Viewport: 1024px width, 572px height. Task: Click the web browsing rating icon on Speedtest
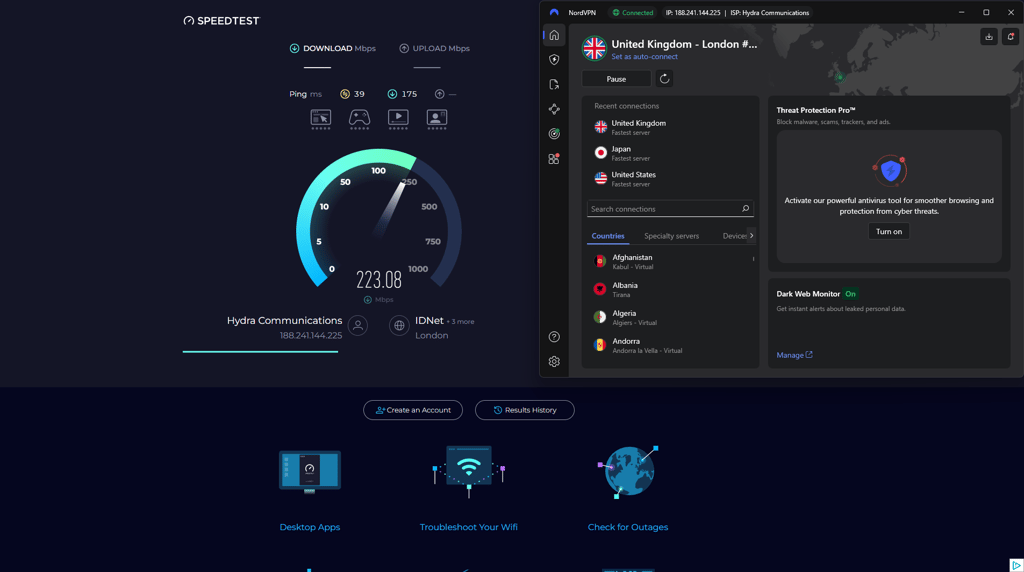320,119
